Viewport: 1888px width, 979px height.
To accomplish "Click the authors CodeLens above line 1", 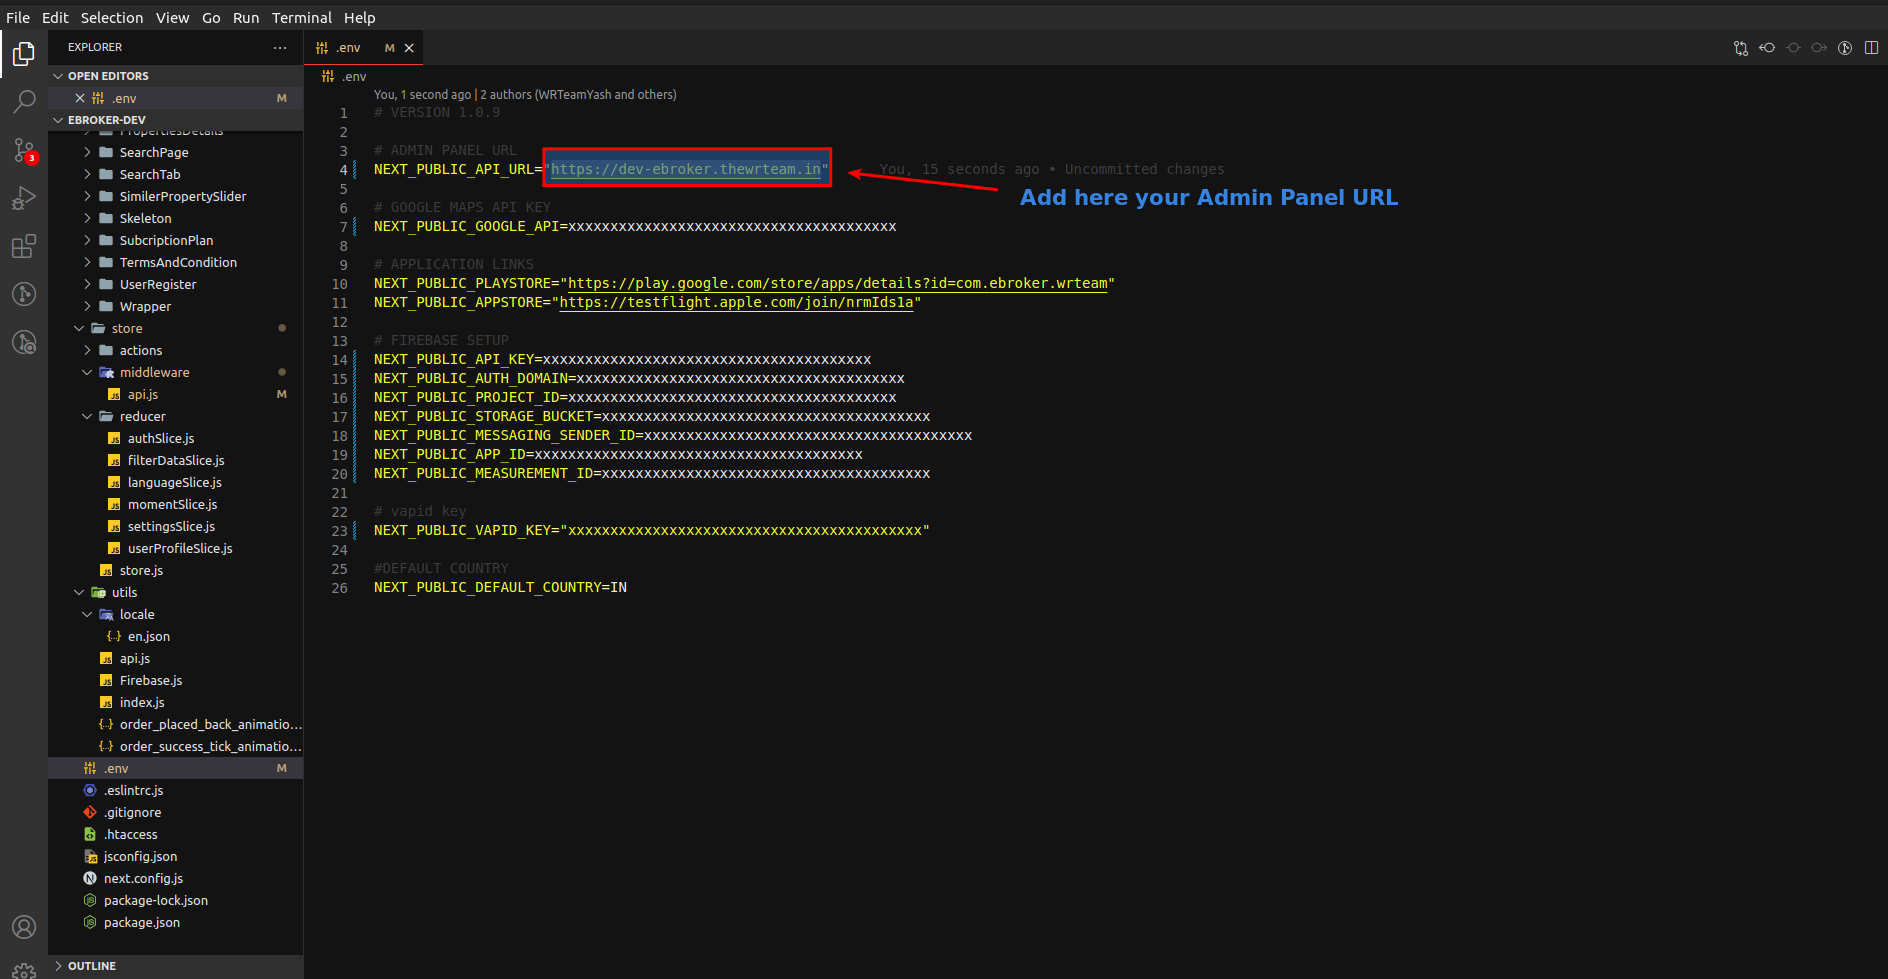I will (525, 94).
